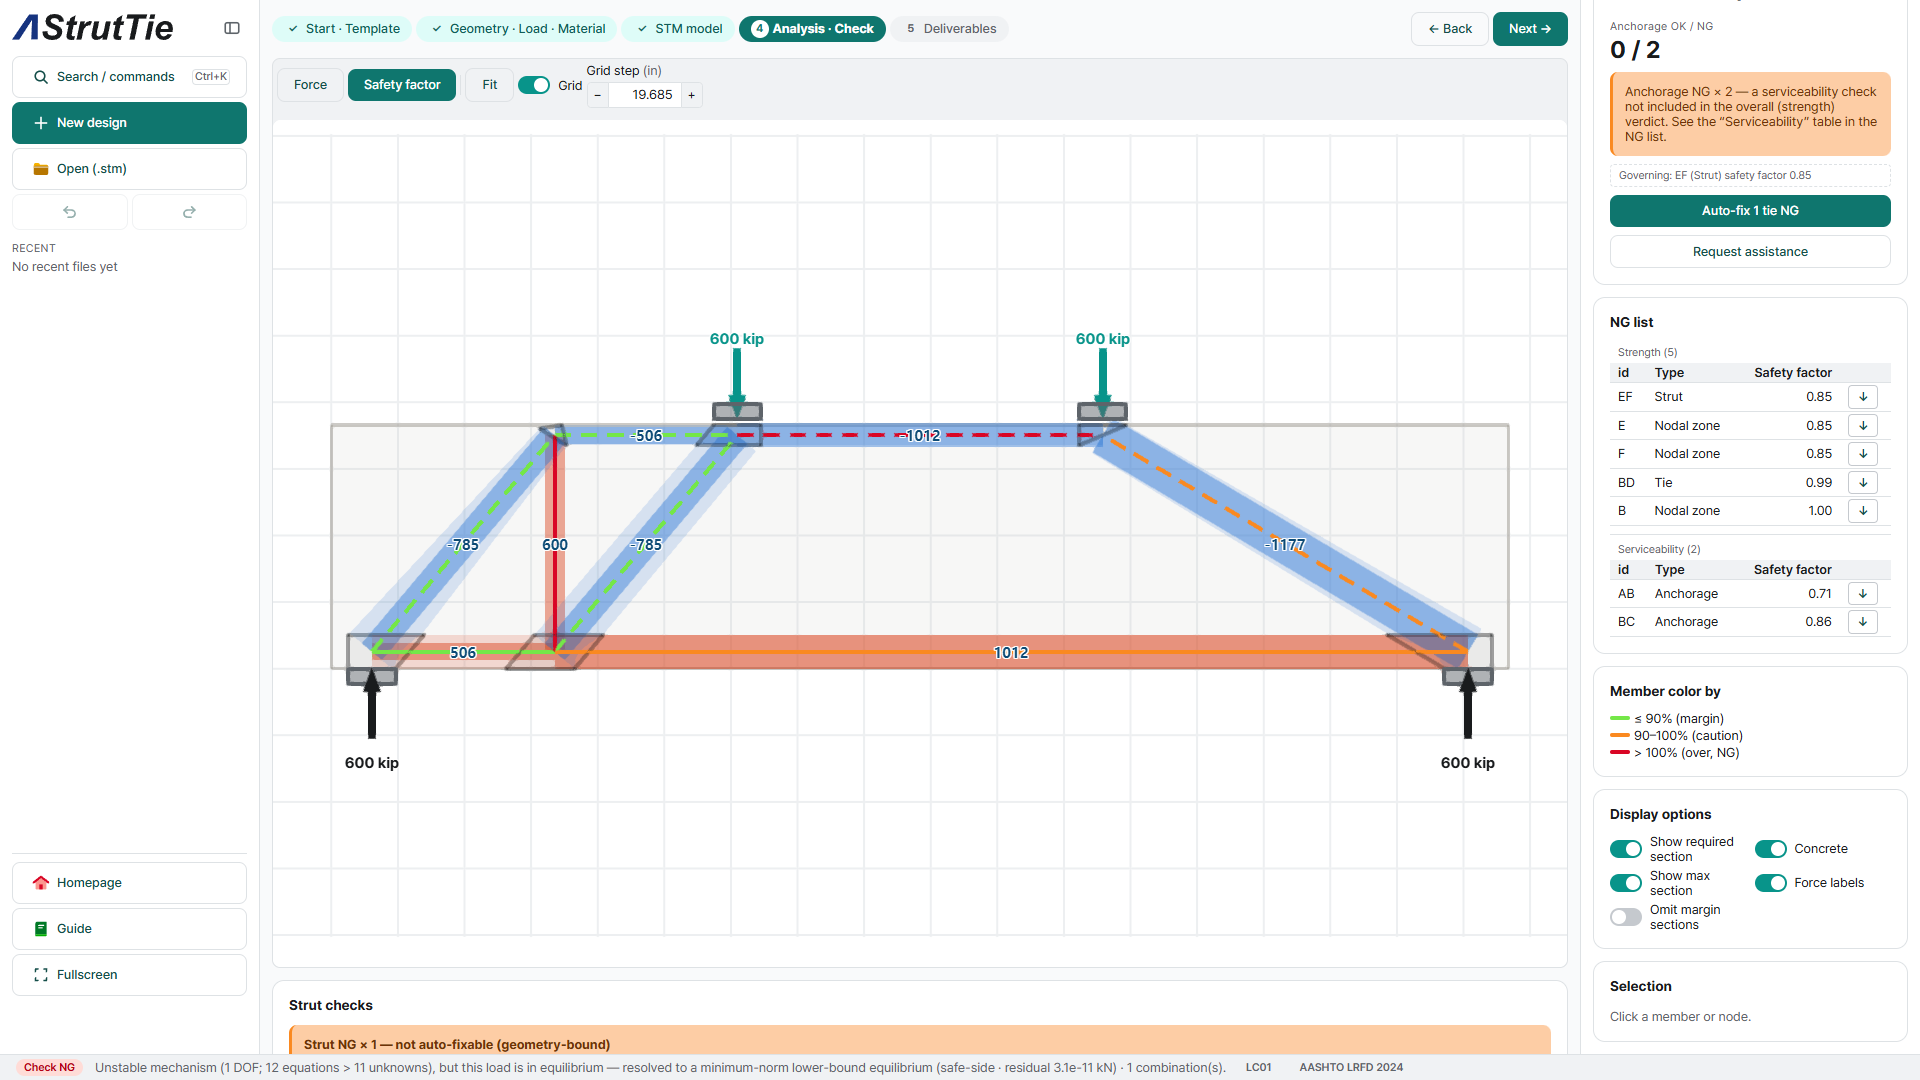This screenshot has width=1920, height=1080.
Task: Click the grid step value field
Action: (645, 95)
